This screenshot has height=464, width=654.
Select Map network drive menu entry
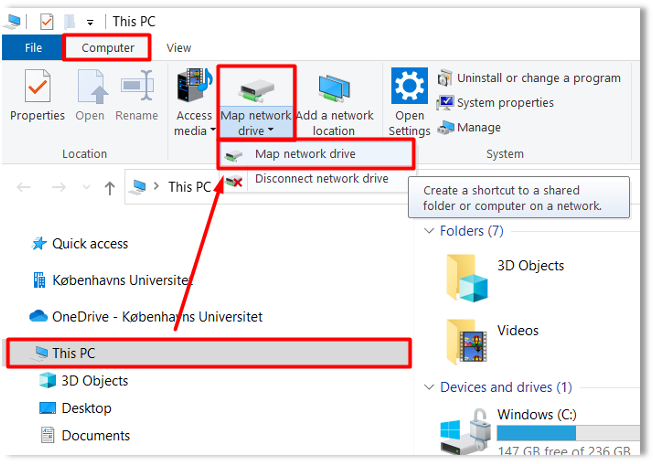[316, 154]
